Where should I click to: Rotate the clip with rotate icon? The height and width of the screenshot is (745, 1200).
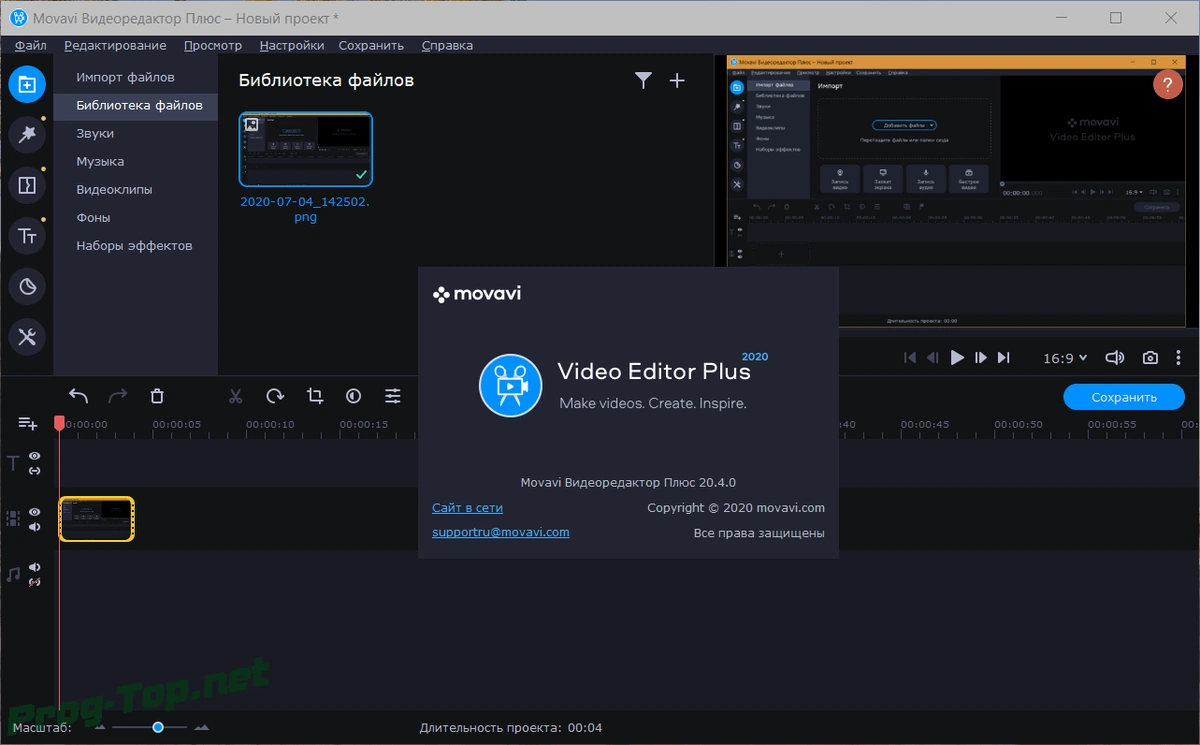[x=275, y=396]
